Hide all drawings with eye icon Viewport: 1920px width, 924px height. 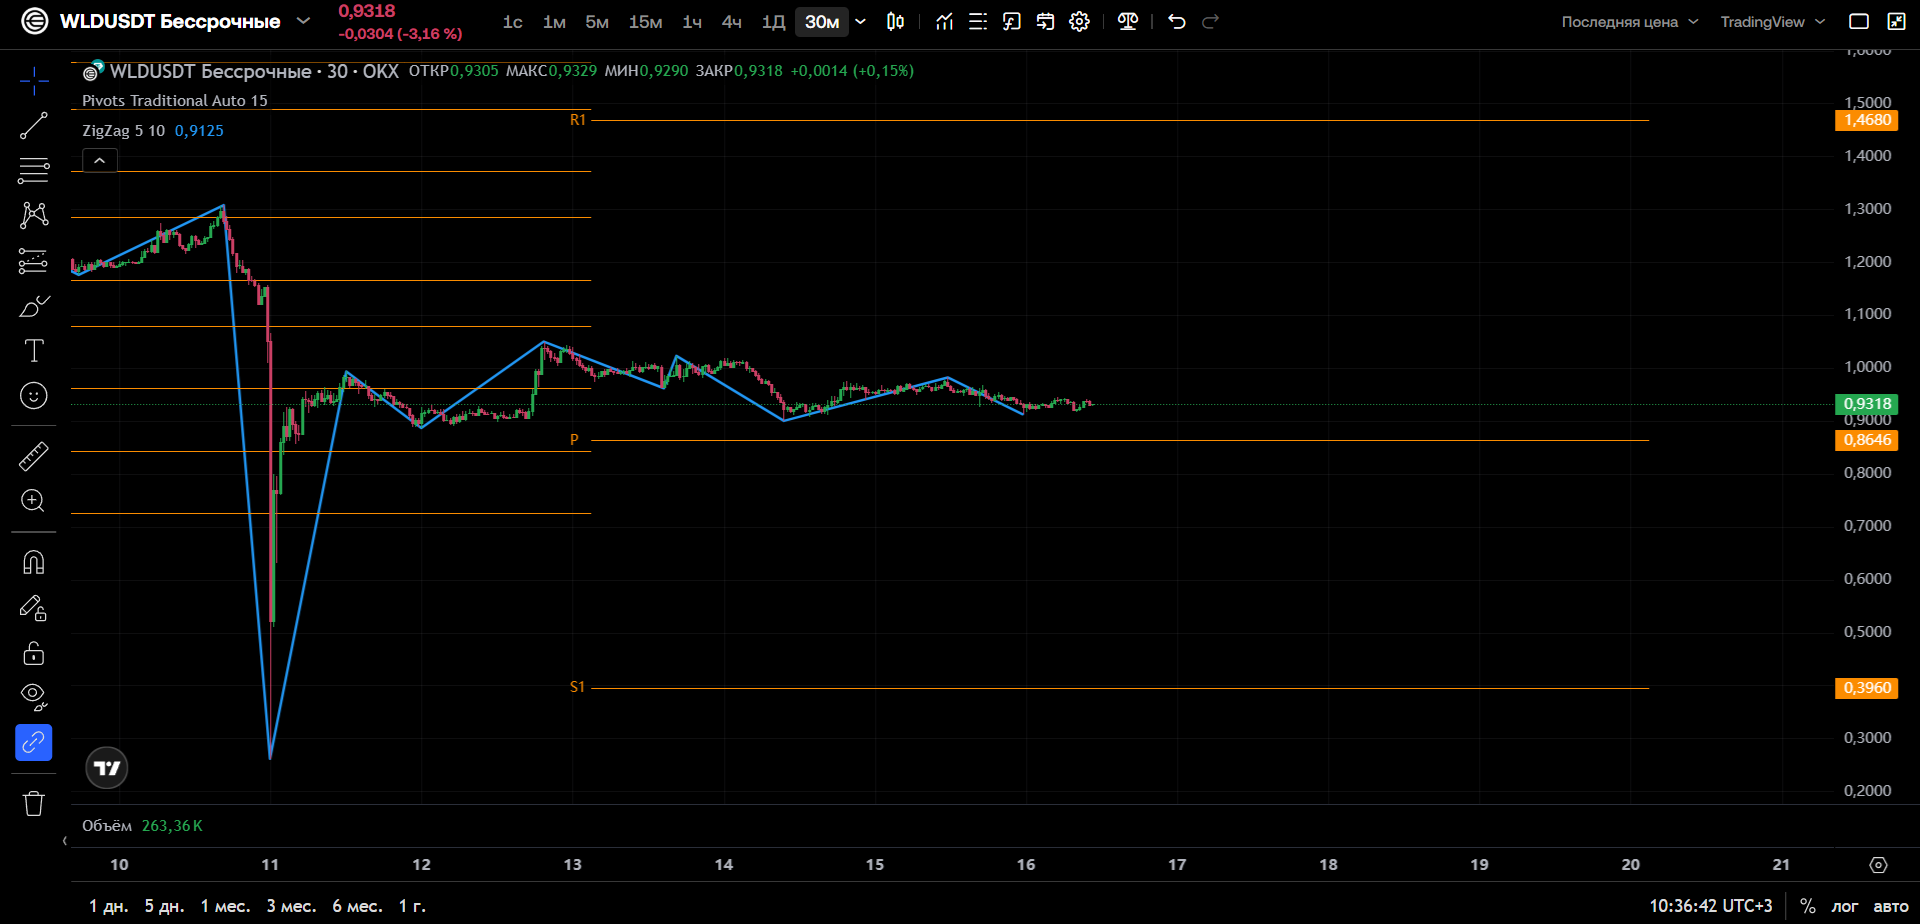[34, 697]
